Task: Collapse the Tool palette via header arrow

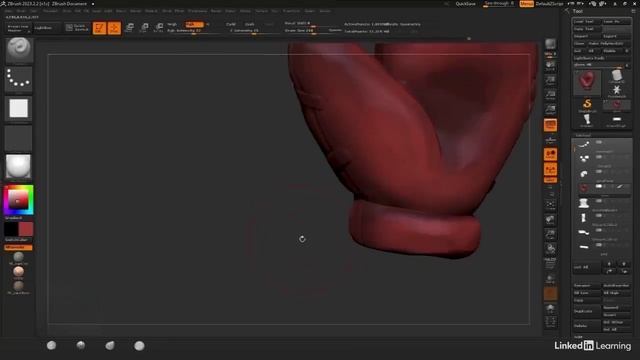Action: 567,11
